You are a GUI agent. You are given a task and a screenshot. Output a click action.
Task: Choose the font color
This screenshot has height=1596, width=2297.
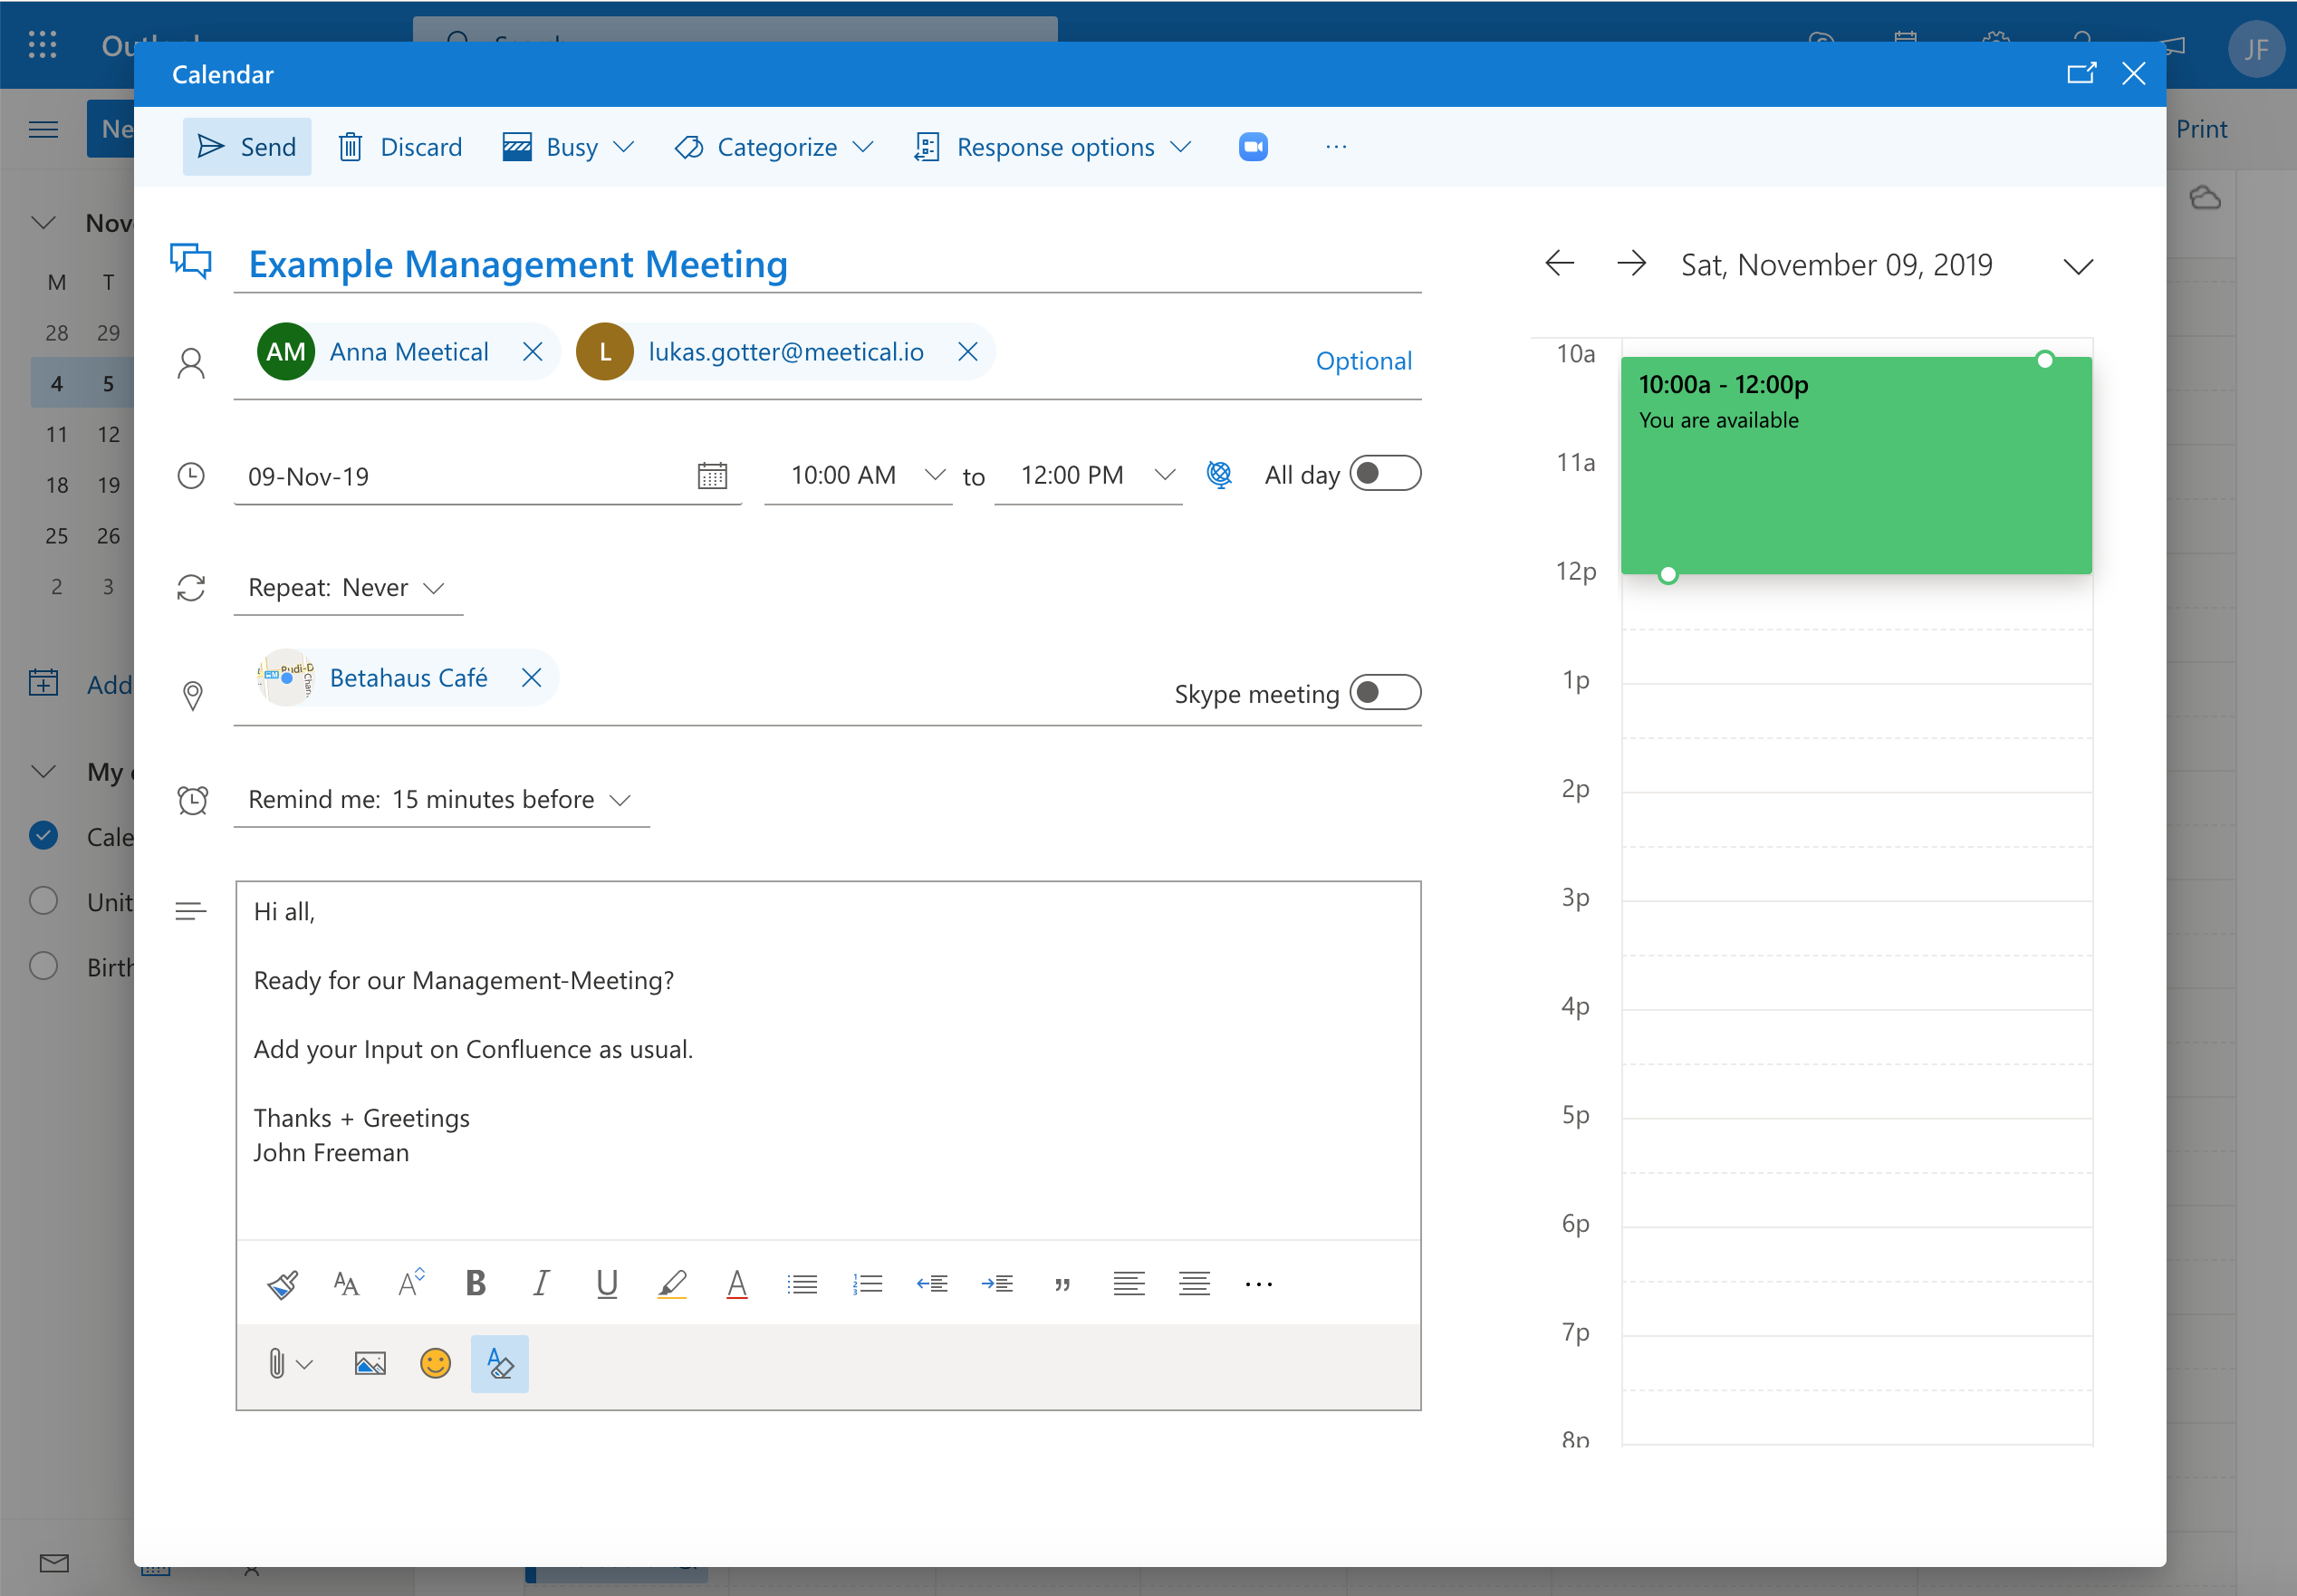737,1284
